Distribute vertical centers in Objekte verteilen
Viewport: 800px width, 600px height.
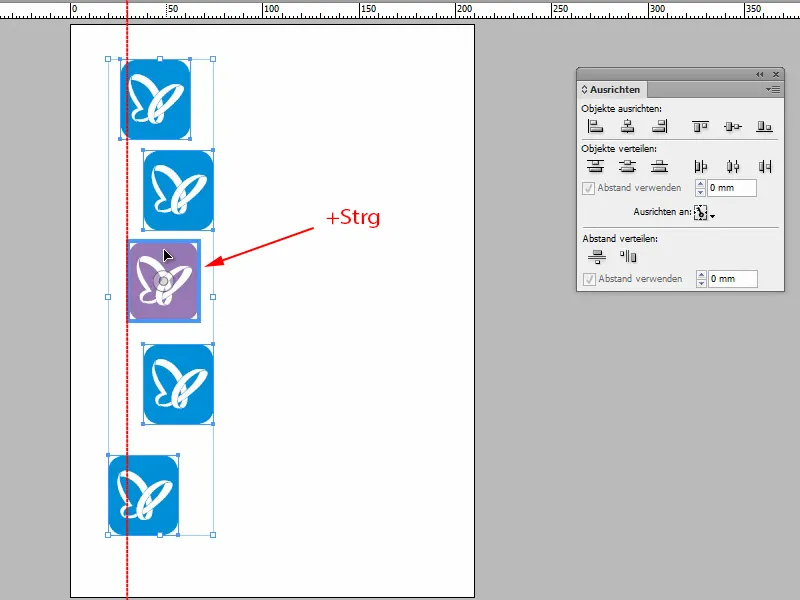point(628,166)
